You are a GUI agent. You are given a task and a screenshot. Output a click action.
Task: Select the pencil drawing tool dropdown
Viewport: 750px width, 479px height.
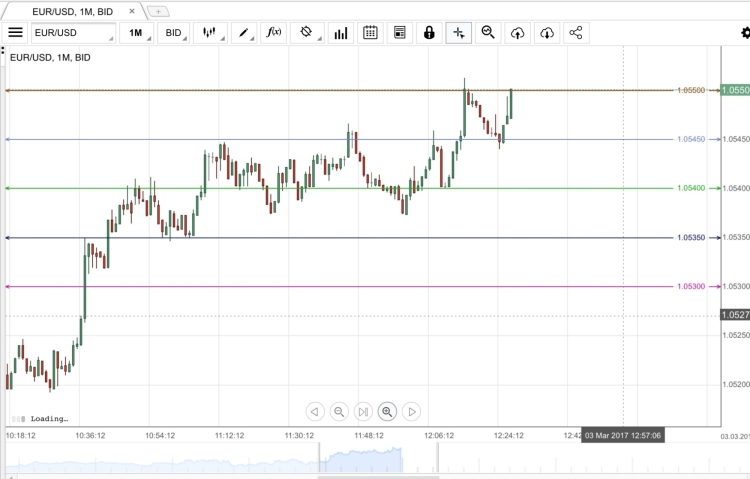(244, 33)
